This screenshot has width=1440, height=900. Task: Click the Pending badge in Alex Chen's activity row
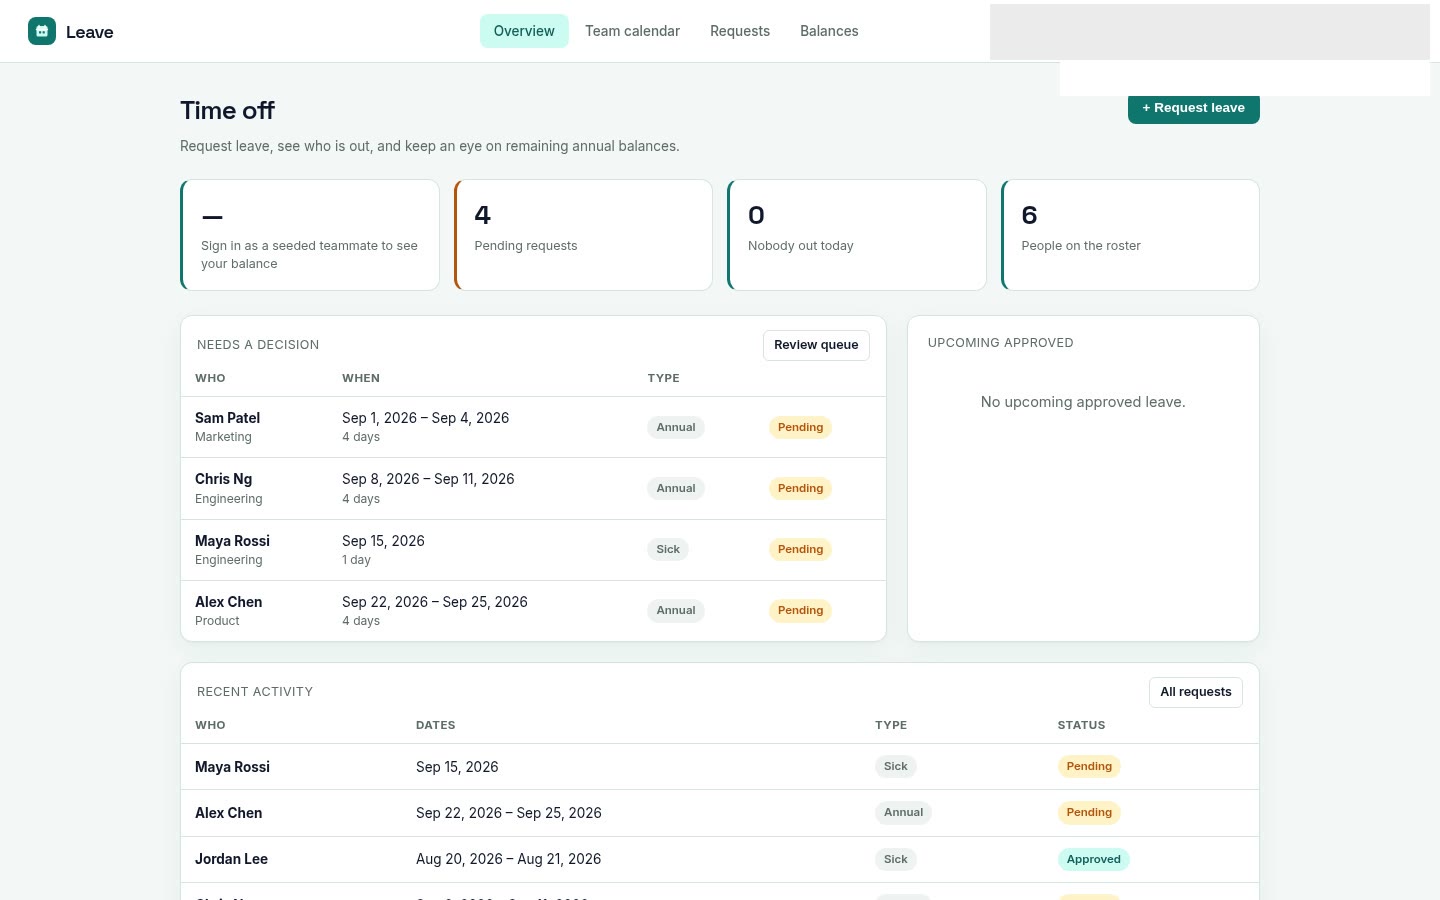pyautogui.click(x=1089, y=812)
